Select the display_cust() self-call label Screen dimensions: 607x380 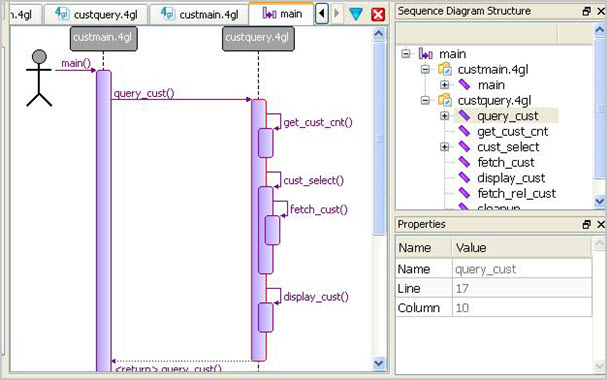pyautogui.click(x=316, y=297)
